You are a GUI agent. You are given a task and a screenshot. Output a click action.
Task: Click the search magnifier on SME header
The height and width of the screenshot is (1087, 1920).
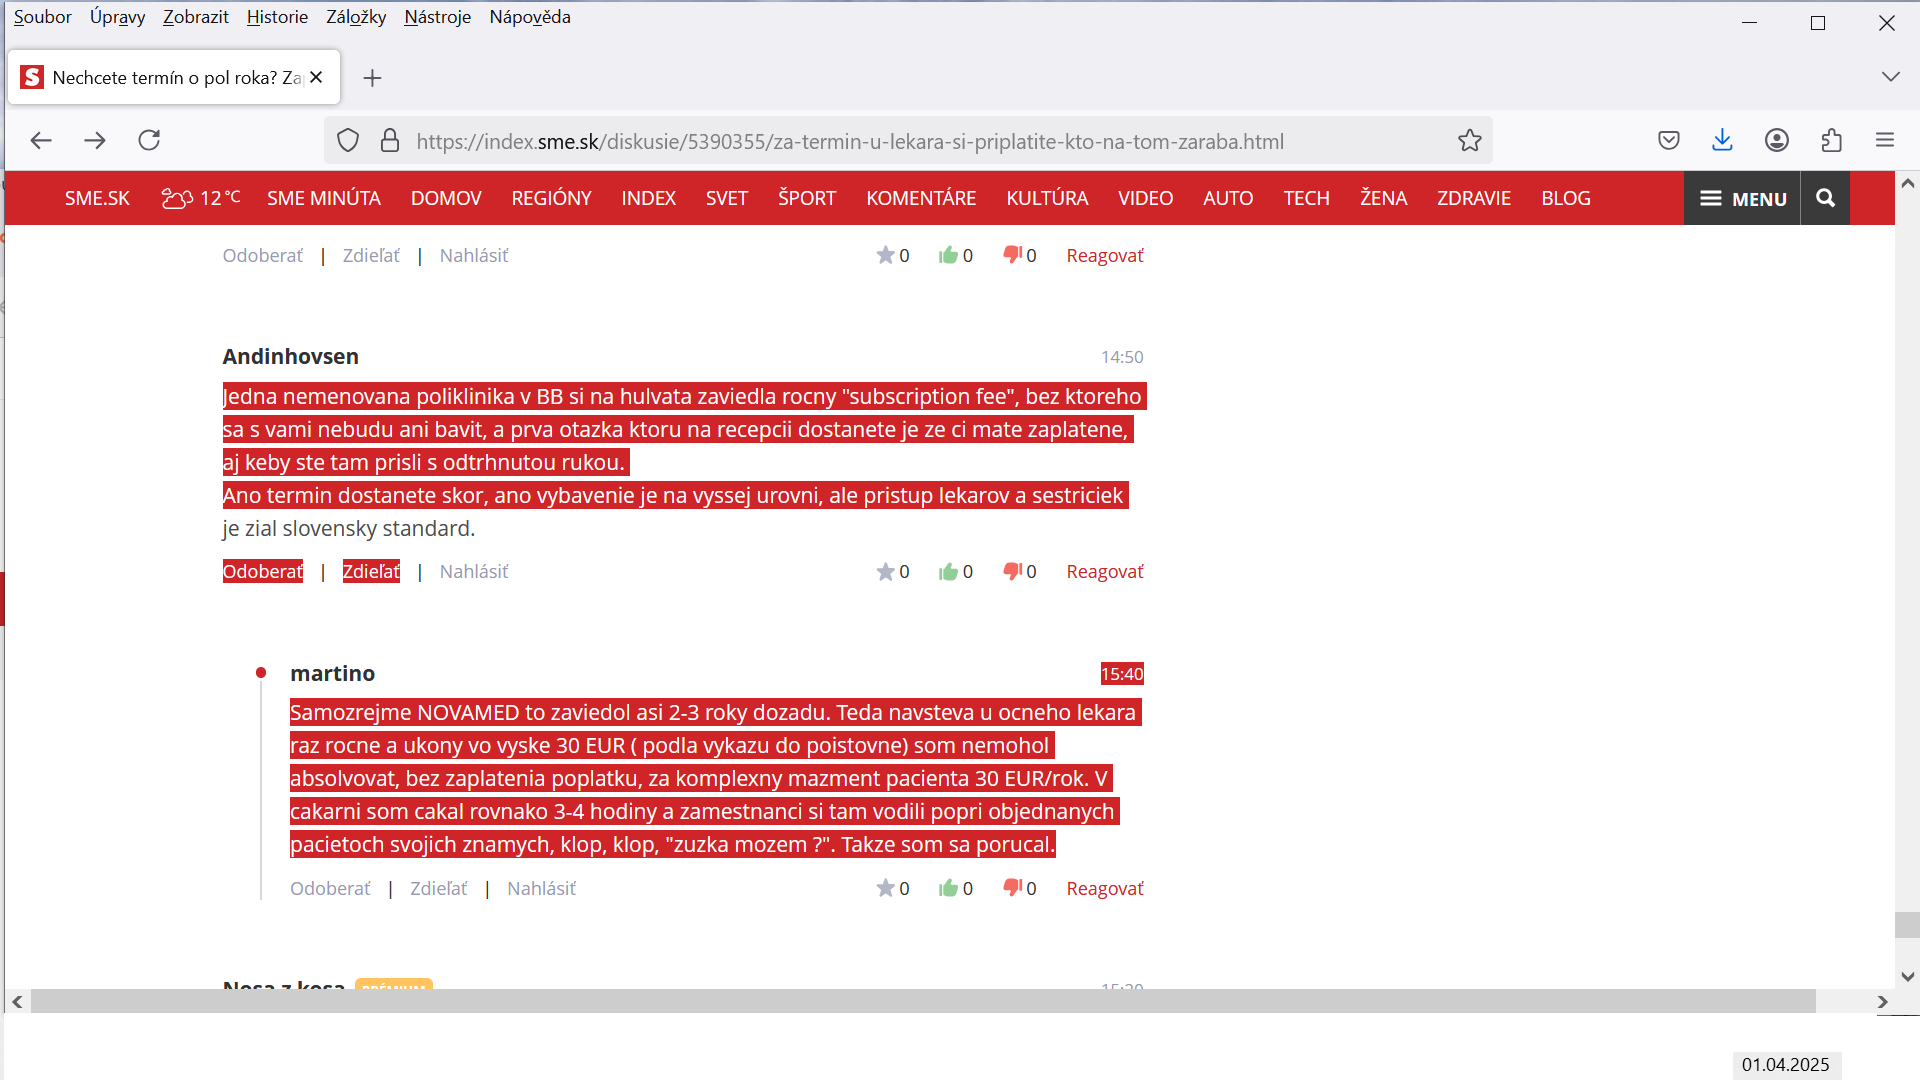1825,198
